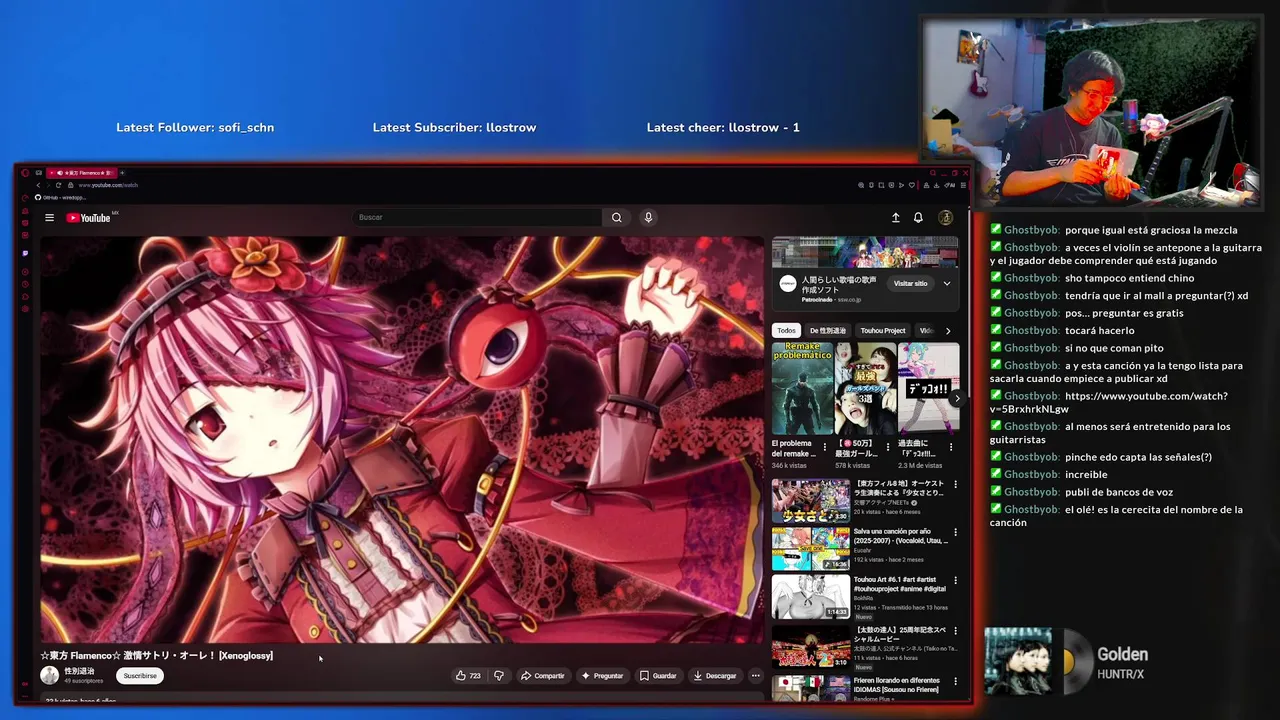Click the youtube.com/watch link in chat
The width and height of the screenshot is (1280, 720).
[1108, 402]
